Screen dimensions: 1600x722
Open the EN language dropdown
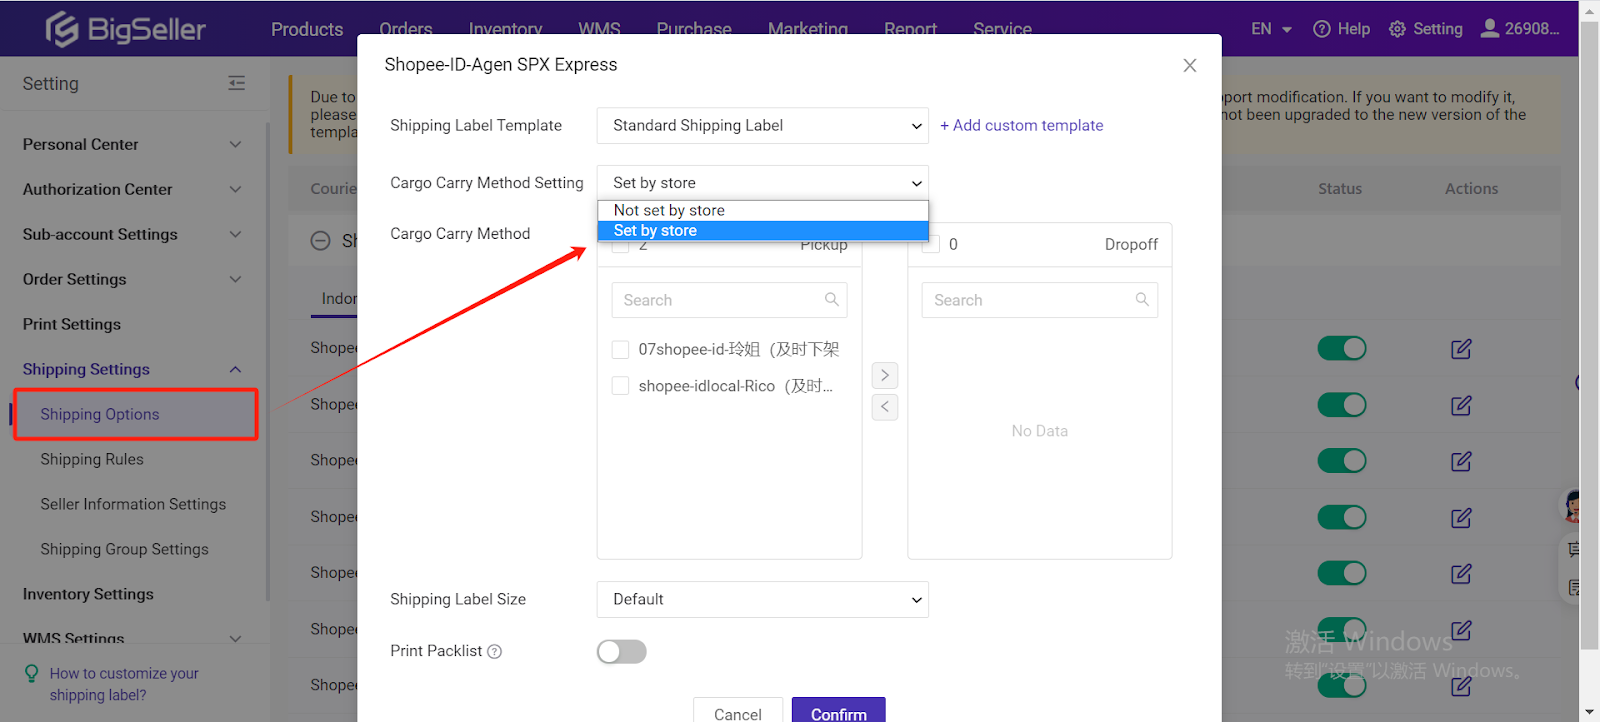click(x=1271, y=29)
